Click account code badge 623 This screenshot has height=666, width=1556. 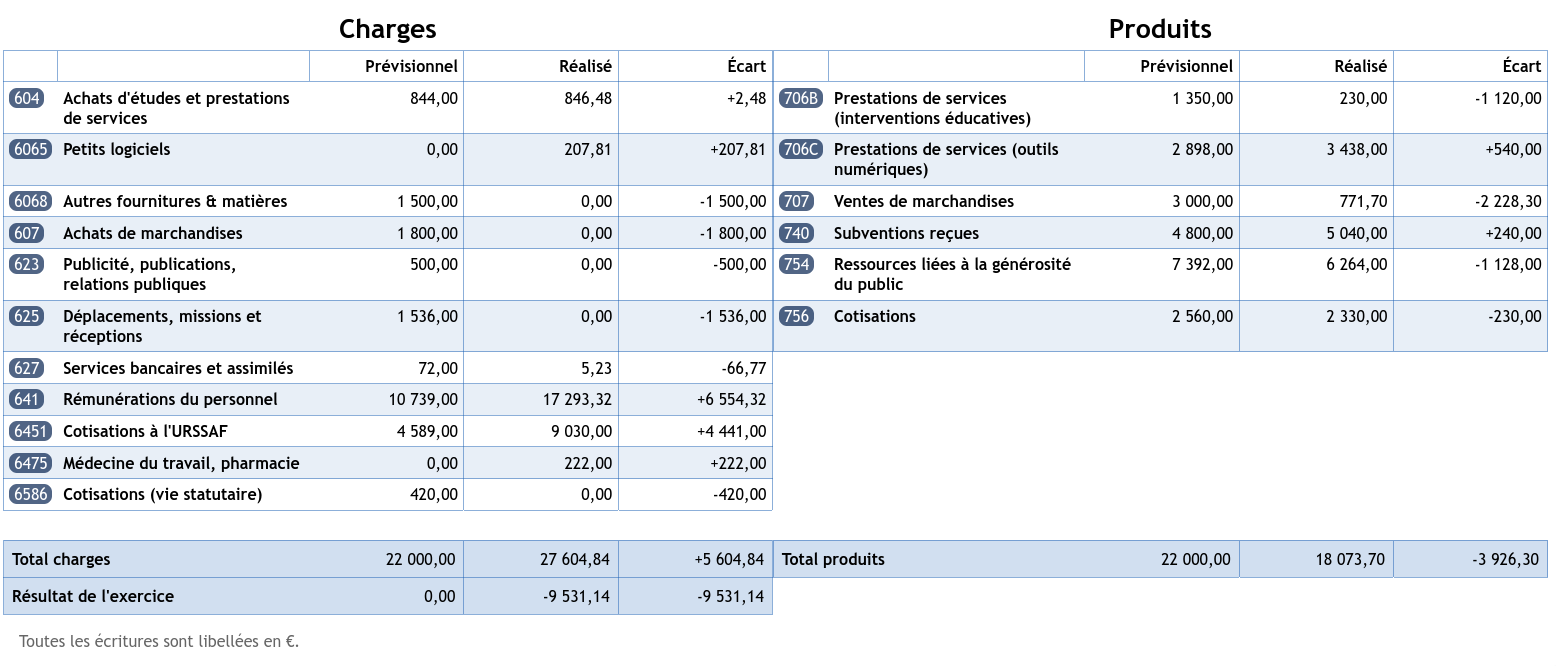(x=26, y=264)
